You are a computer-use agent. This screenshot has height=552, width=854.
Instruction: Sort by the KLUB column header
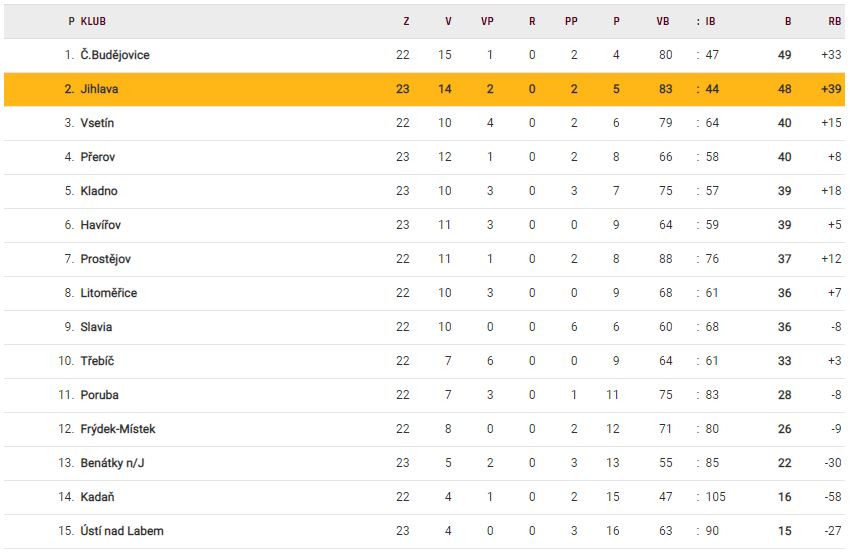(x=94, y=21)
